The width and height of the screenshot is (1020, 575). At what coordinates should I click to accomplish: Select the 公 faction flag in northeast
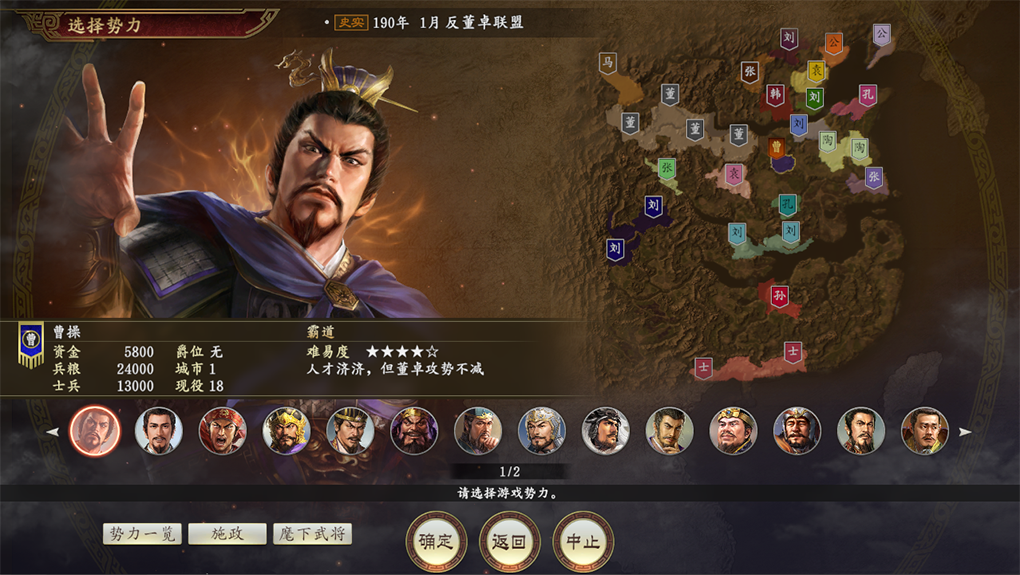pos(881,34)
